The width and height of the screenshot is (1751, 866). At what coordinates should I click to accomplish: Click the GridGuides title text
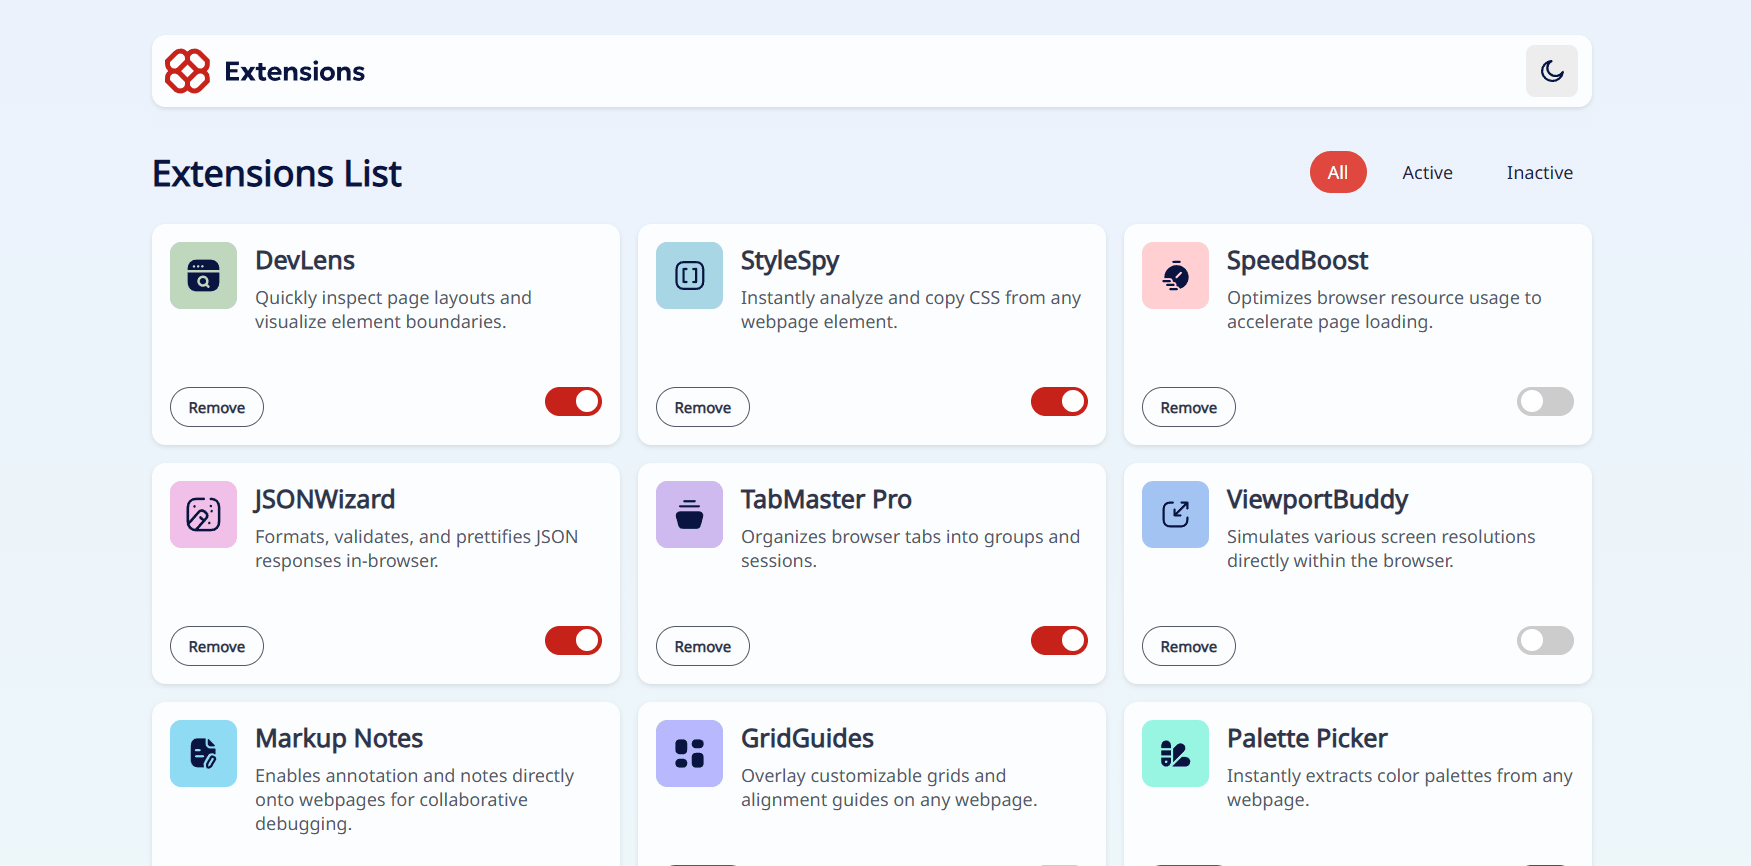(x=807, y=738)
